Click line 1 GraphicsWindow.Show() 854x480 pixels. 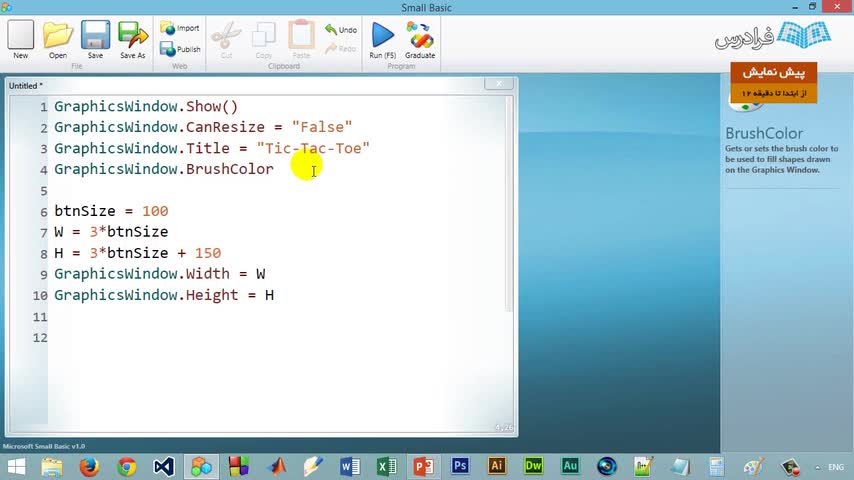146,106
